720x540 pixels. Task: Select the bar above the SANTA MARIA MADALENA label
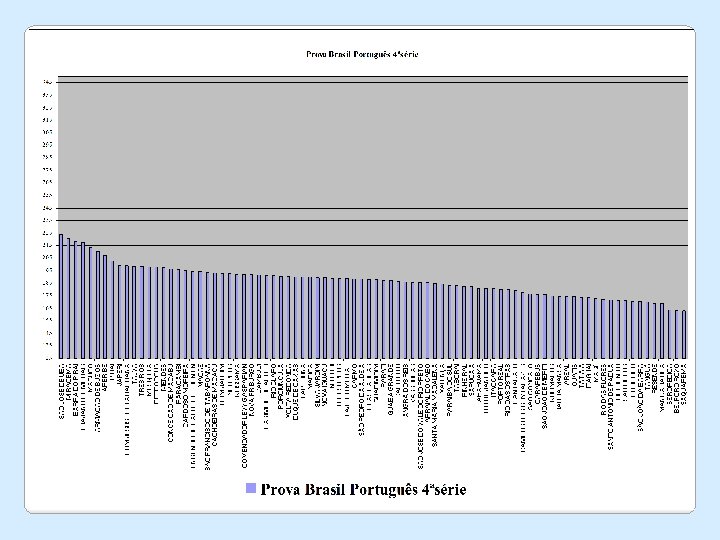coord(435,321)
